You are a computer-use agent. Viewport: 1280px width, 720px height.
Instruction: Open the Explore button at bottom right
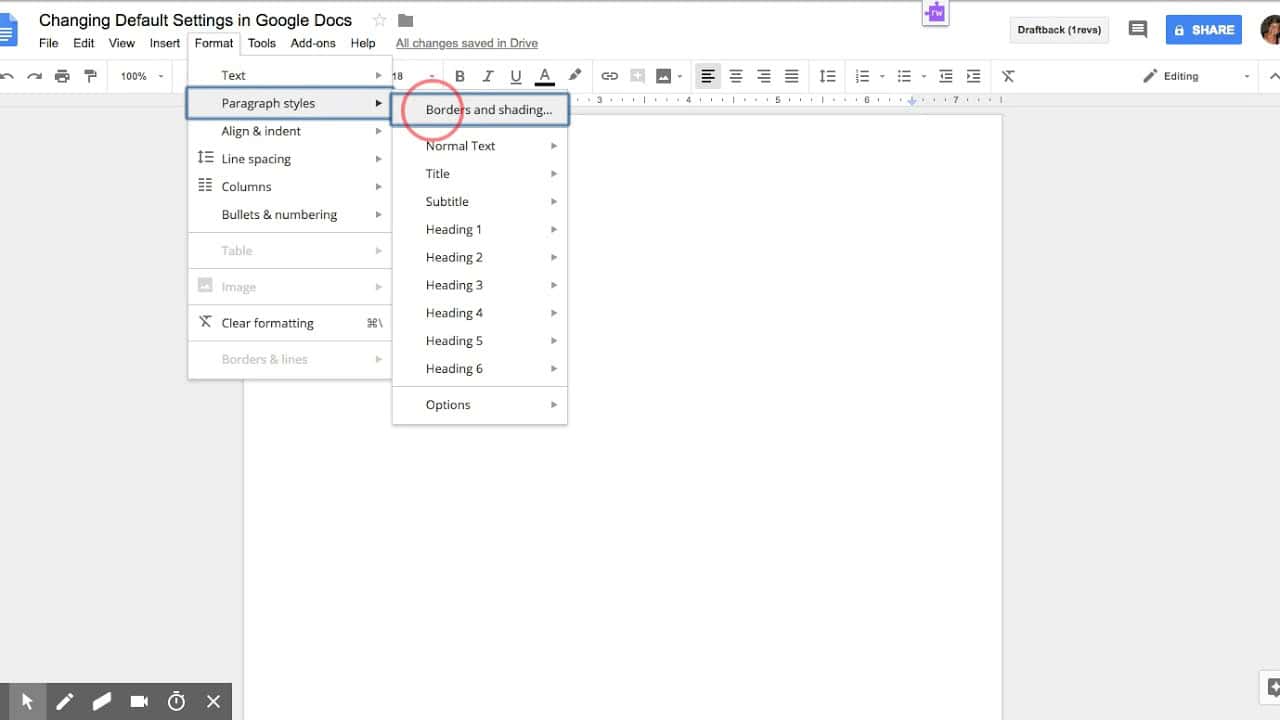[x=1270, y=687]
